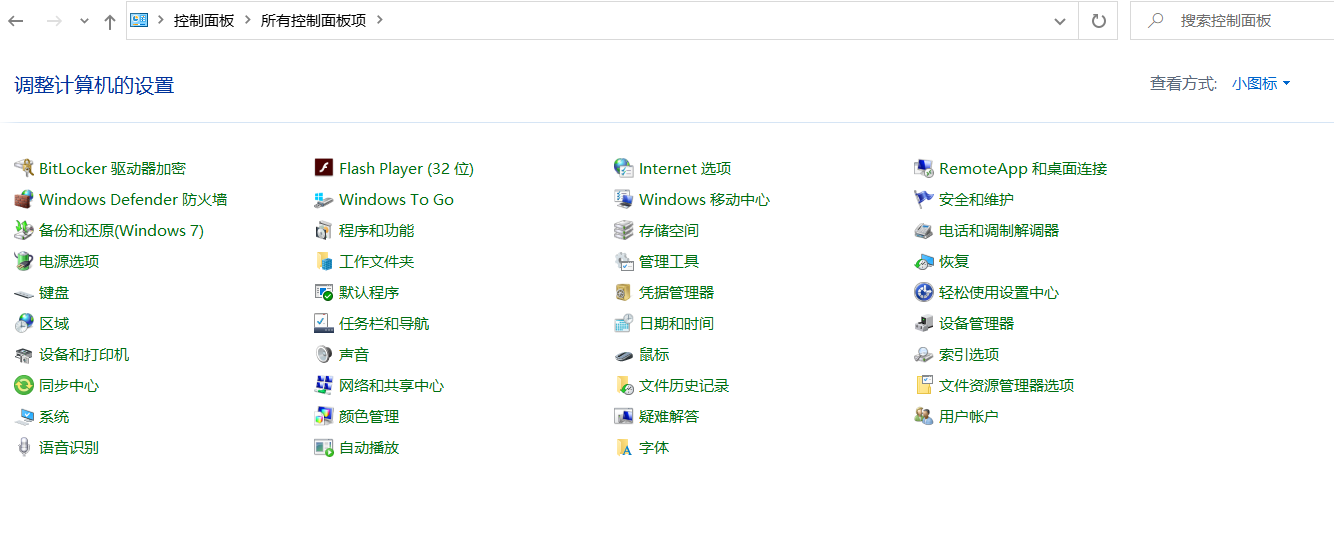Open the 程序和功能 link
The image size is (1334, 557).
[376, 231]
